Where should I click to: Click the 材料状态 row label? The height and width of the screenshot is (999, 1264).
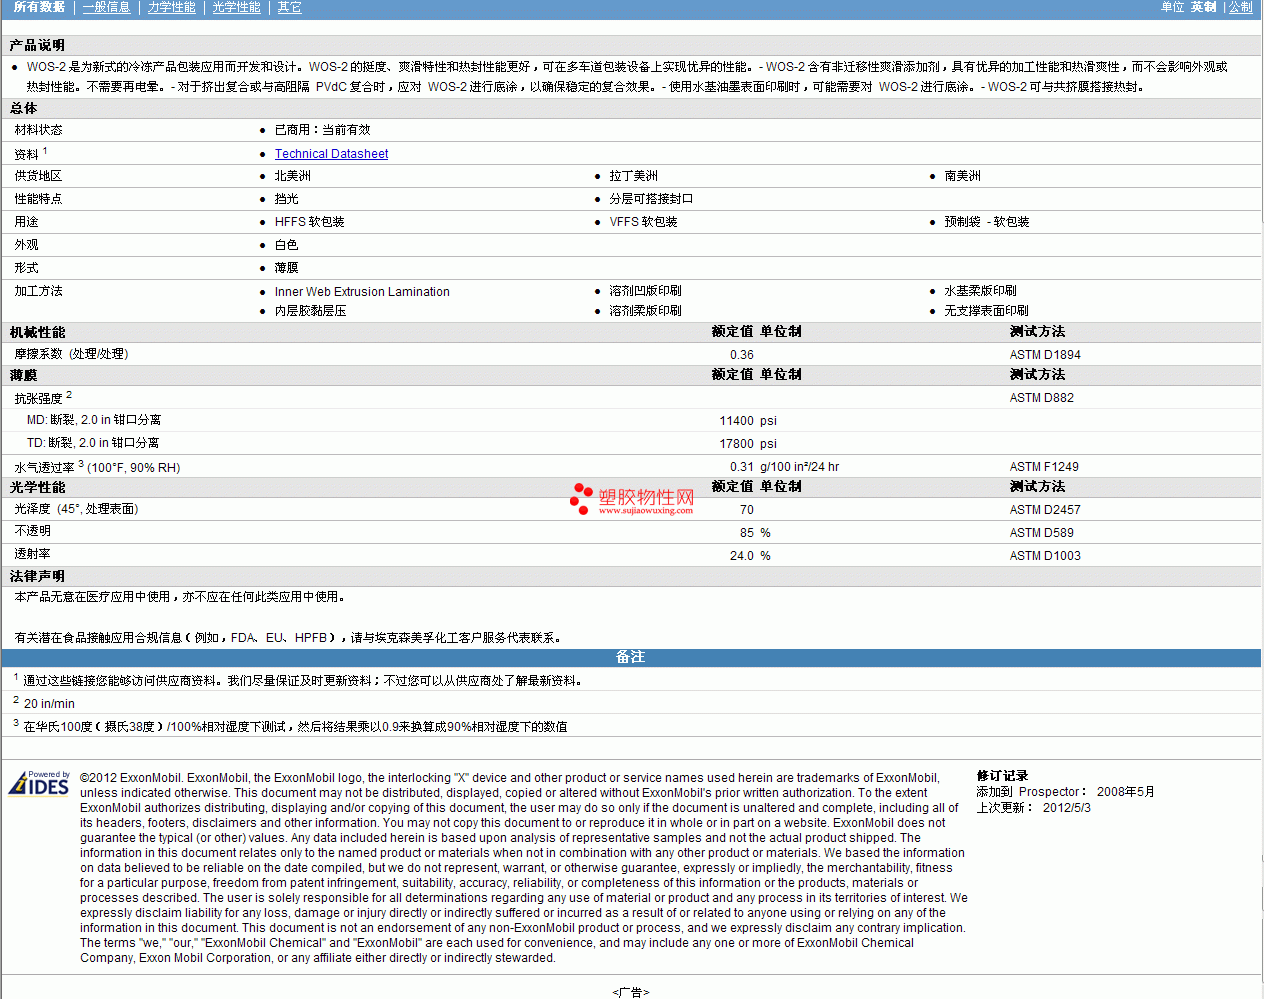(x=38, y=130)
